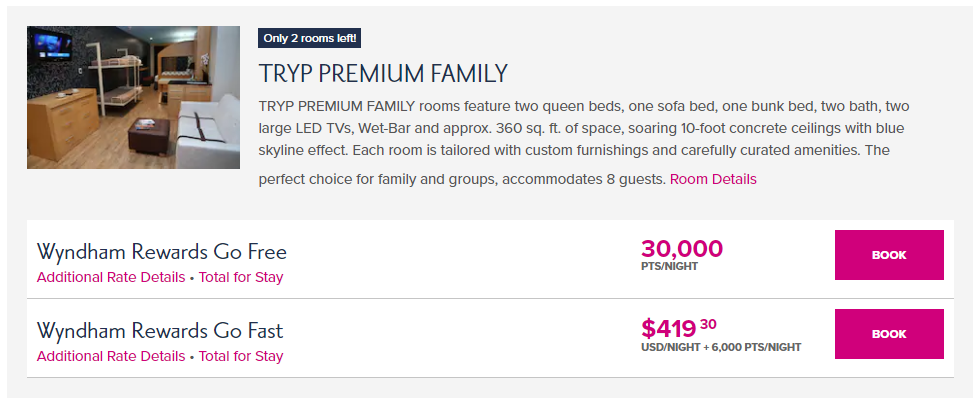This screenshot has height=398, width=973.
Task: Click the USD/NIGHT + 6,000 PTS/NIGHT label
Action: (x=721, y=348)
